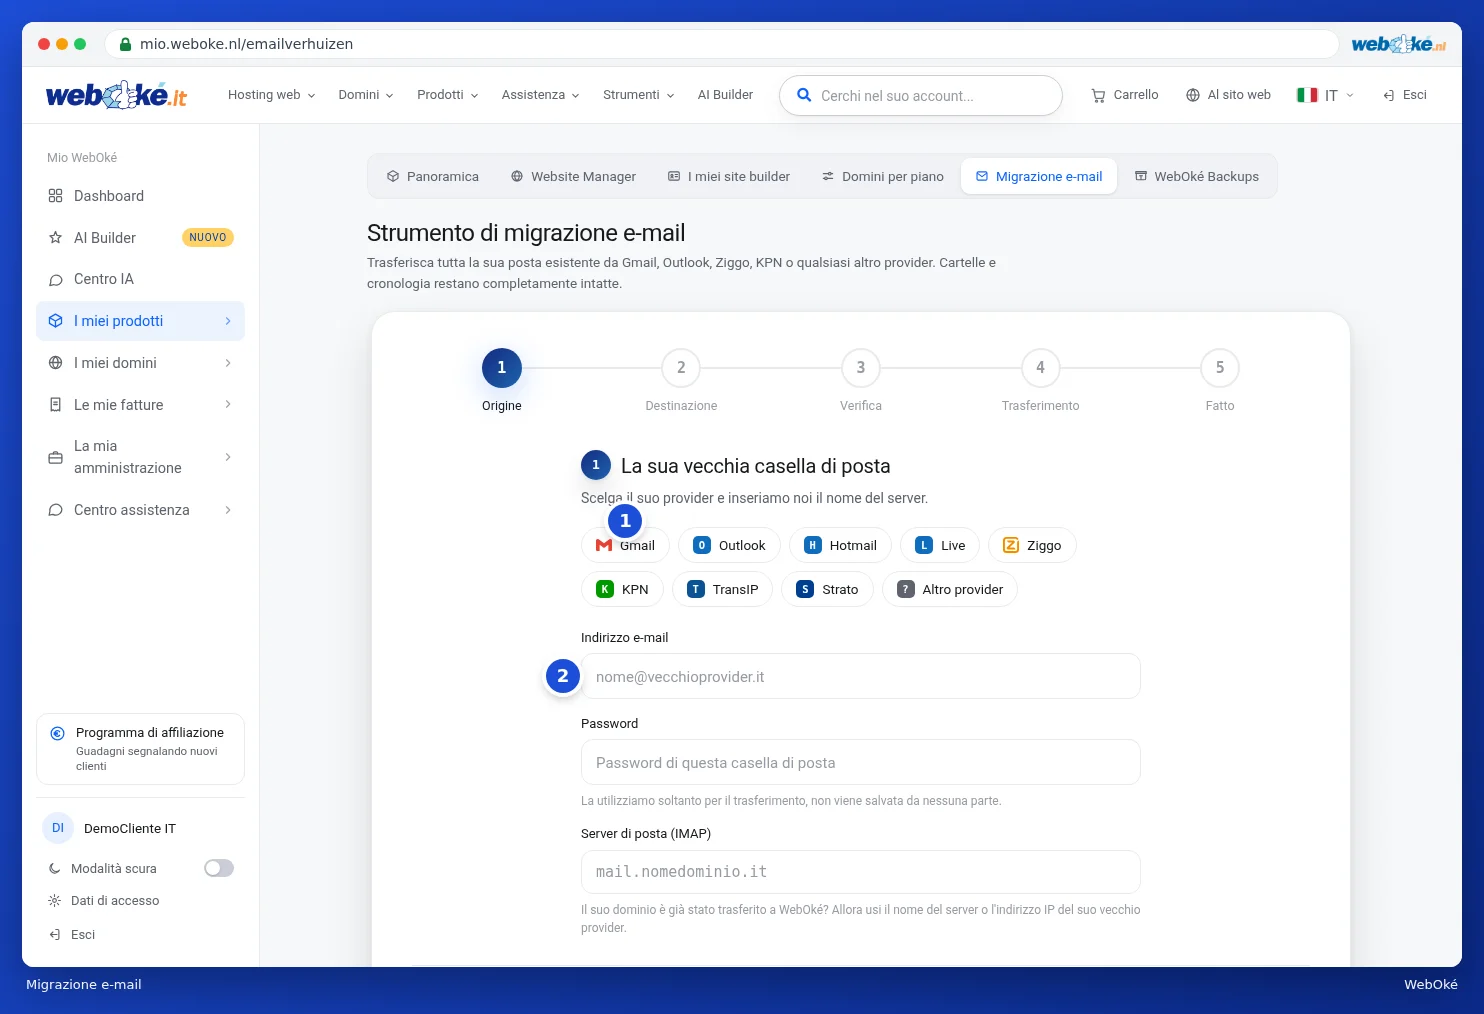The image size is (1484, 1014).
Task: Open the Assistenza dropdown menu
Action: click(x=540, y=95)
